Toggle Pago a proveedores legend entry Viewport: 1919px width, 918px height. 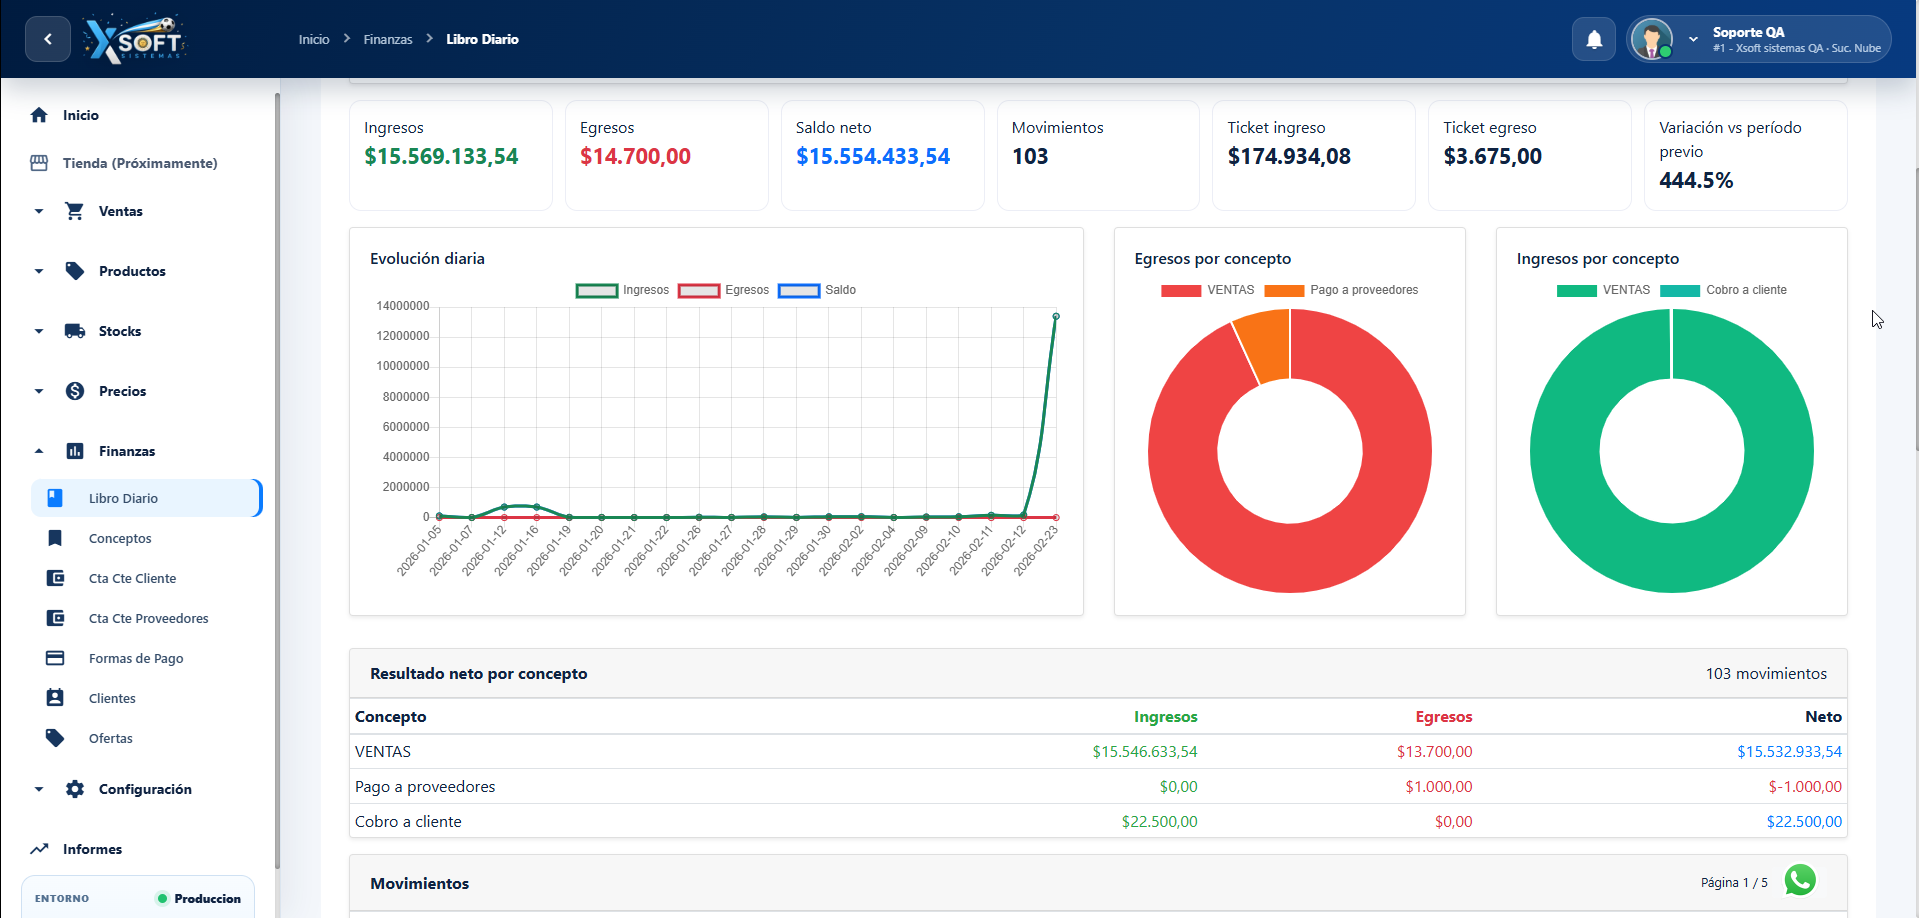[1341, 290]
